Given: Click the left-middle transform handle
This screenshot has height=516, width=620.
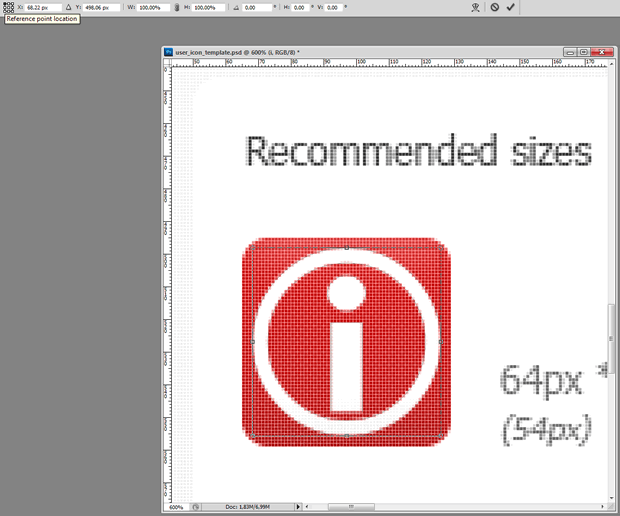Looking at the screenshot, I should pyautogui.click(x=253, y=342).
